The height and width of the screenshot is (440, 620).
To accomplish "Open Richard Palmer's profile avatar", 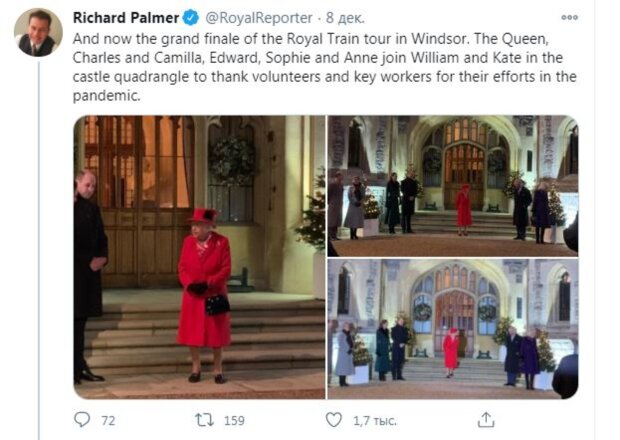I will click(38, 32).
